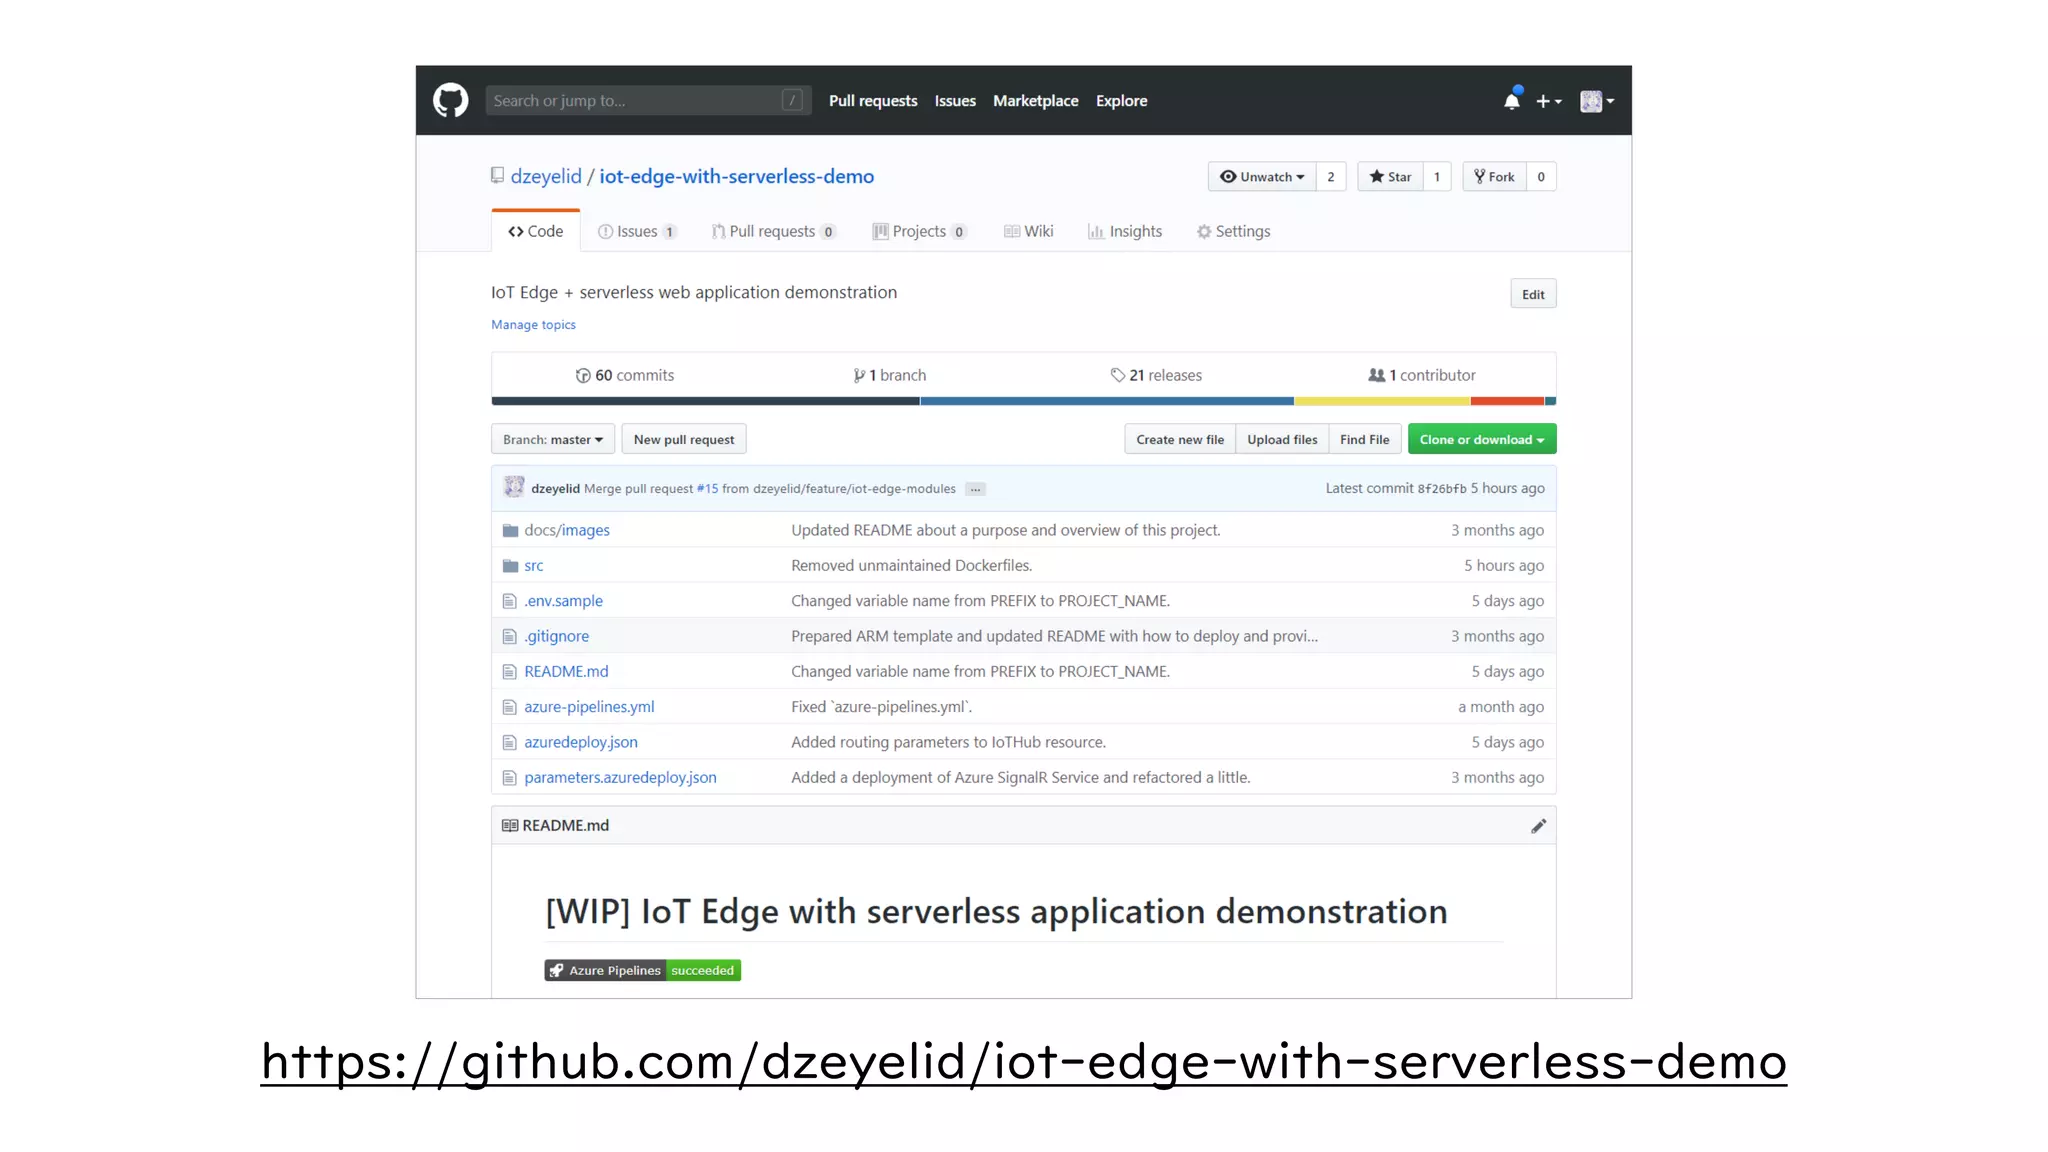This screenshot has width=2048, height=1152.
Task: Click the README.md book icon header
Action: point(510,826)
